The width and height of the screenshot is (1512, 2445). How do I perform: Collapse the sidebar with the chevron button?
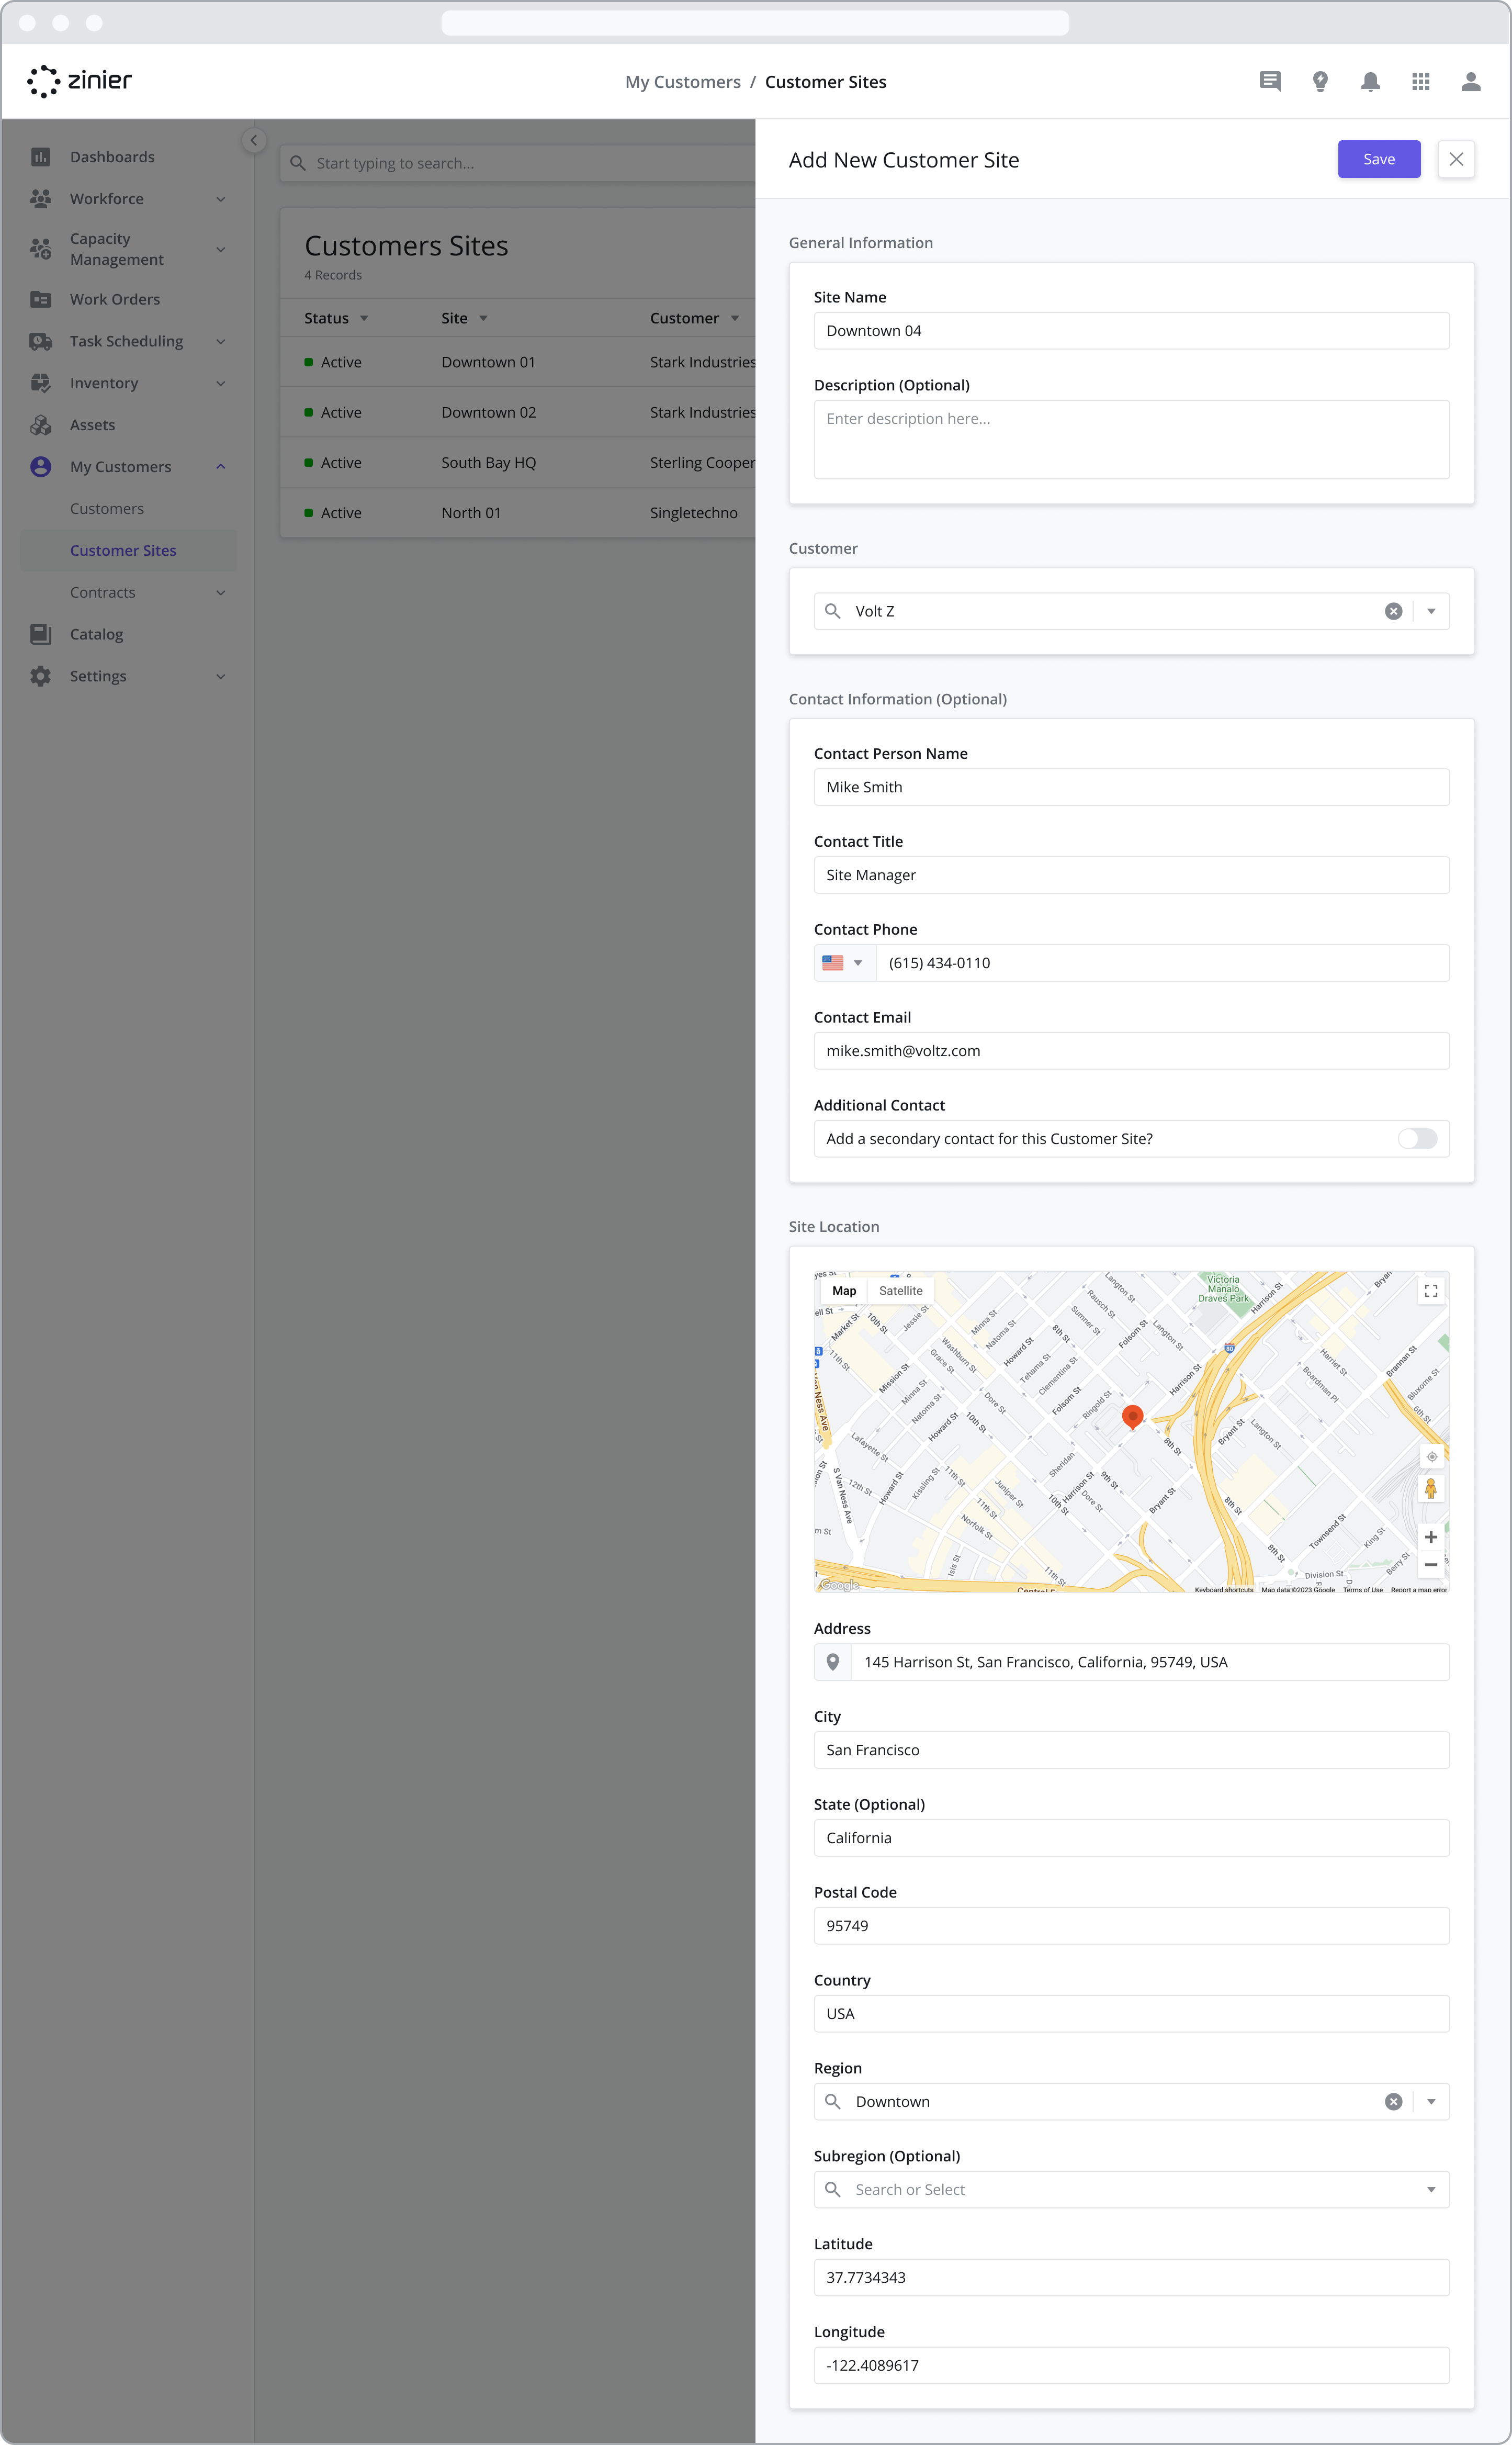254,140
